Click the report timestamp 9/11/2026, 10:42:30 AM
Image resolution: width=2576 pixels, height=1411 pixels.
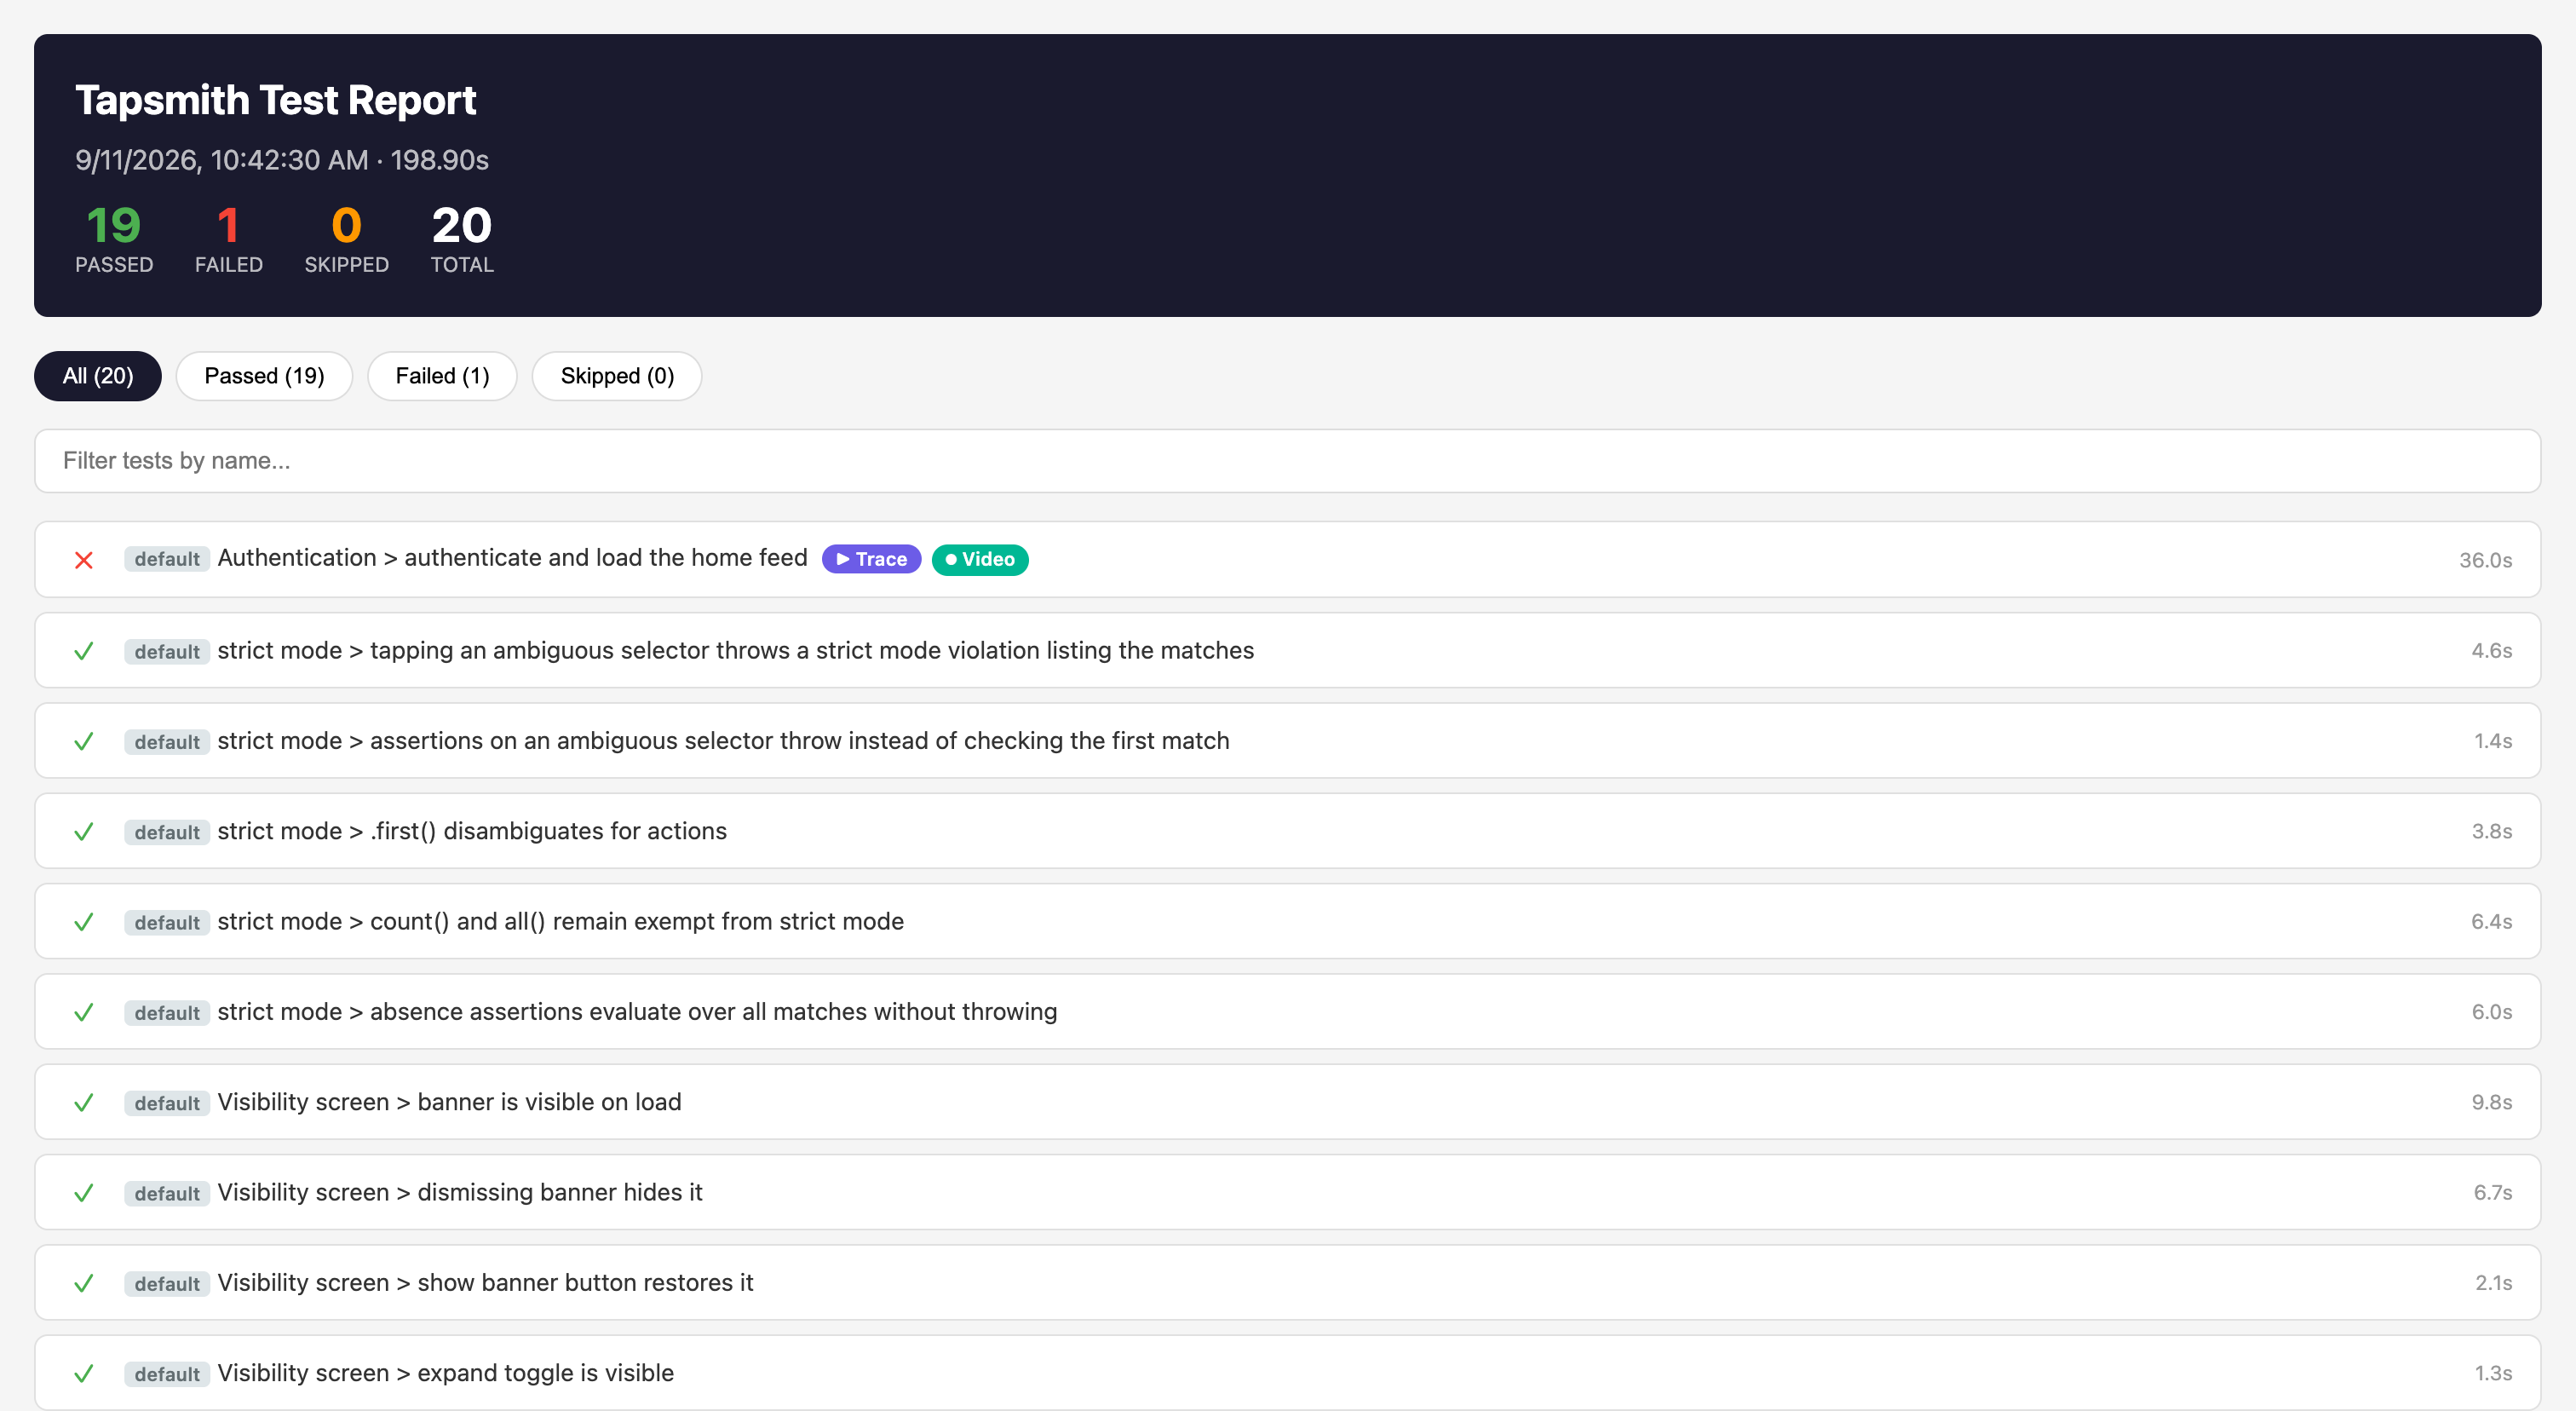click(222, 160)
